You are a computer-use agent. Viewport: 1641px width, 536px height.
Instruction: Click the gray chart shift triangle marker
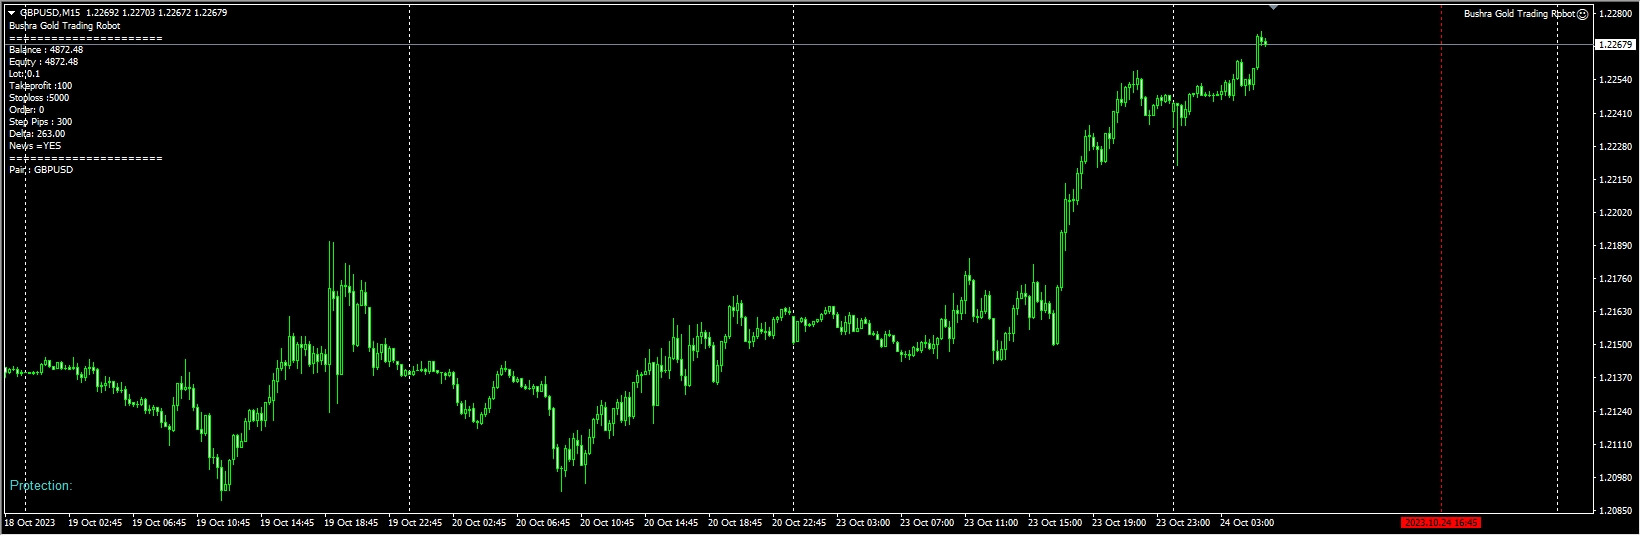(1273, 7)
